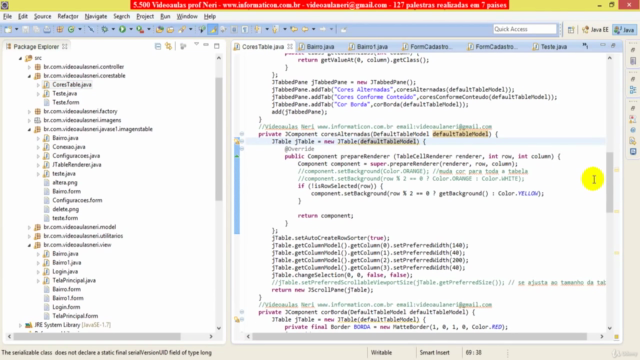The image size is (640, 360).
Task: Toggle the Show Whitespace Characters button
Action: coord(245,29)
